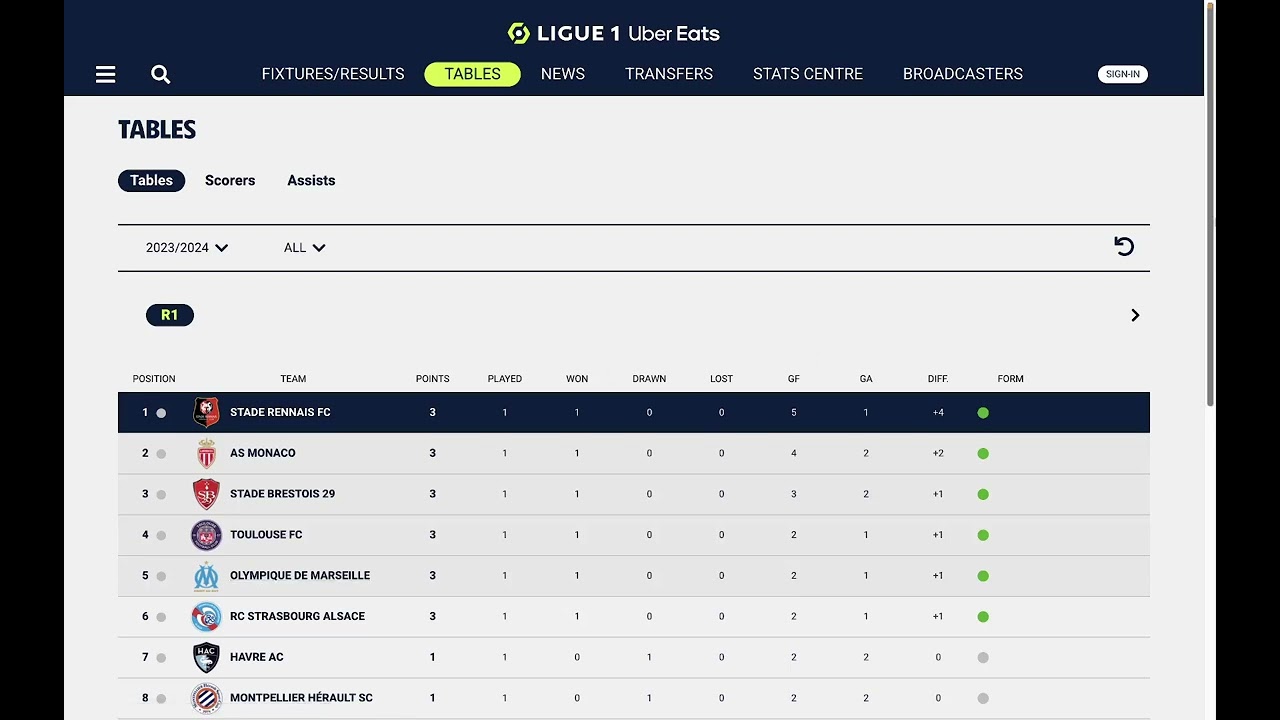Open Stade Brestois 29 team link

click(x=283, y=494)
